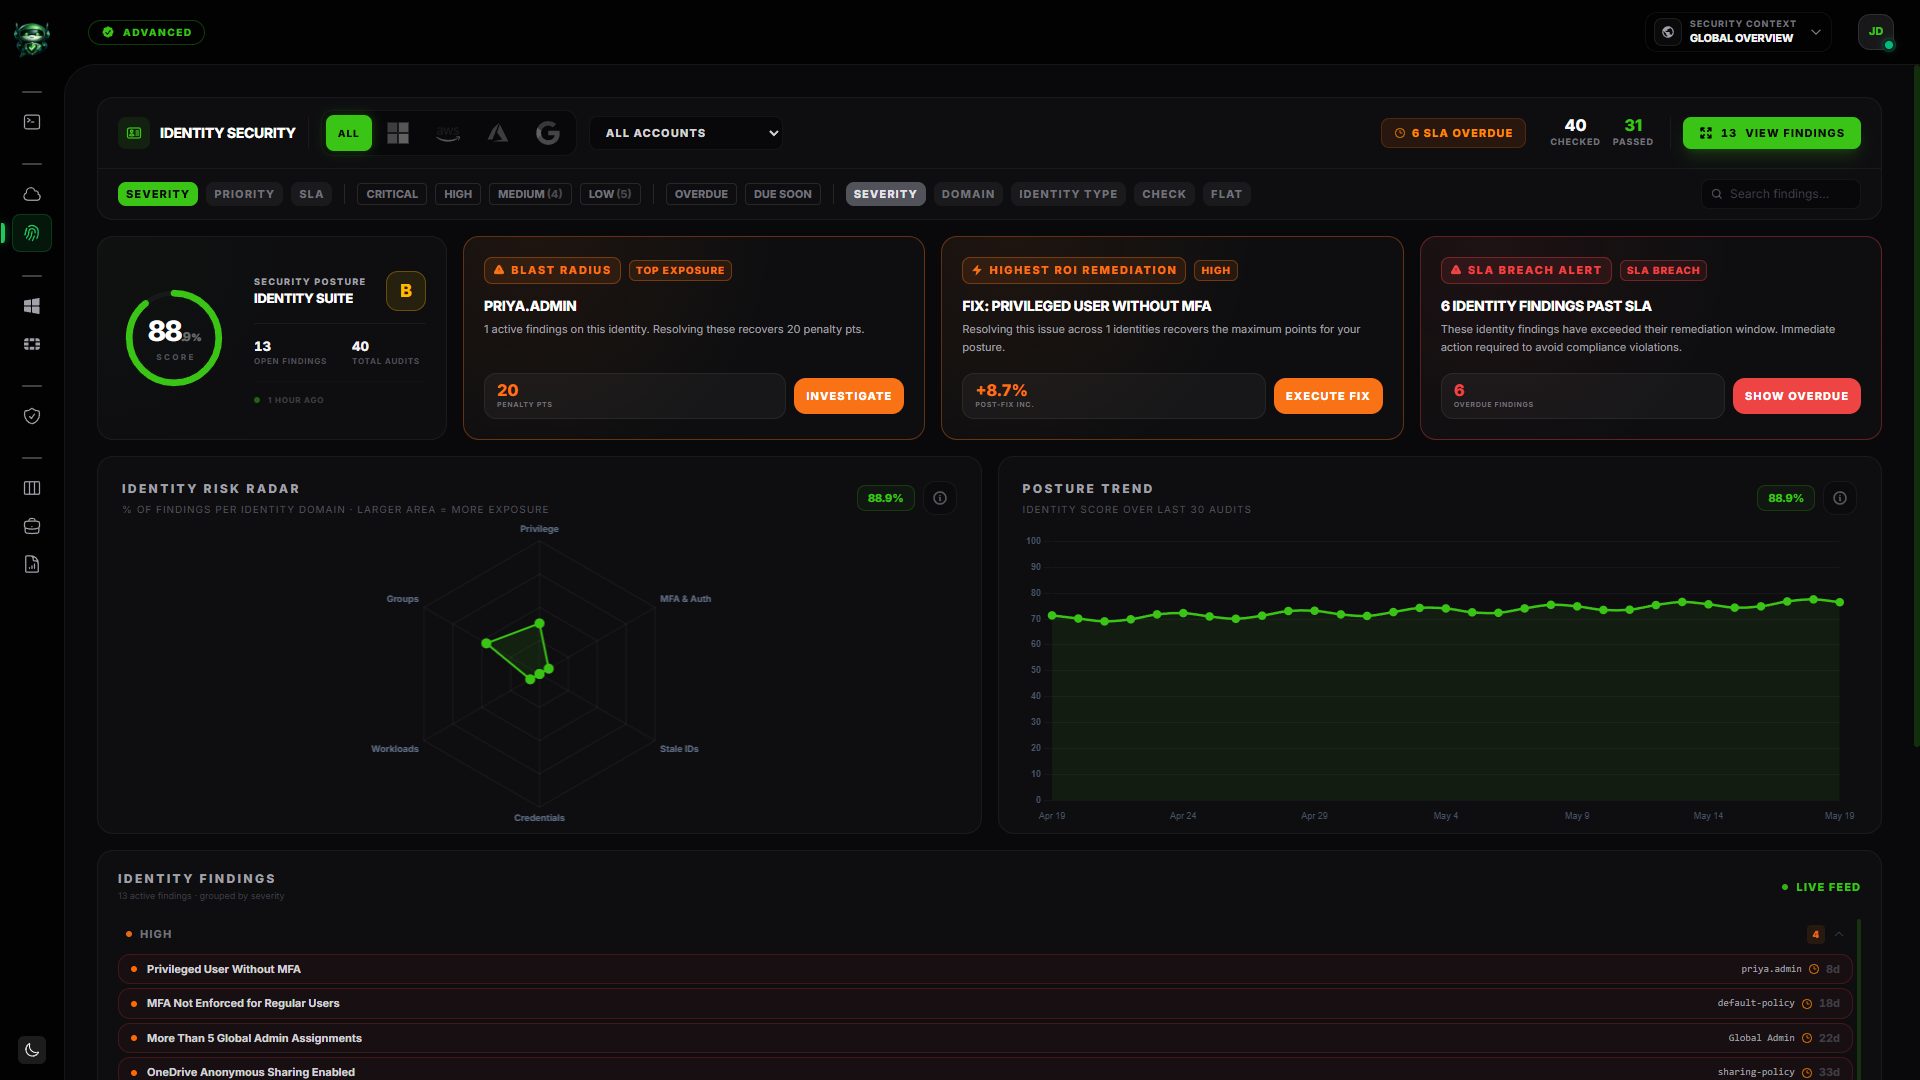The image size is (1920, 1080).
Task: Click the posture grade B badge
Action: (x=406, y=291)
